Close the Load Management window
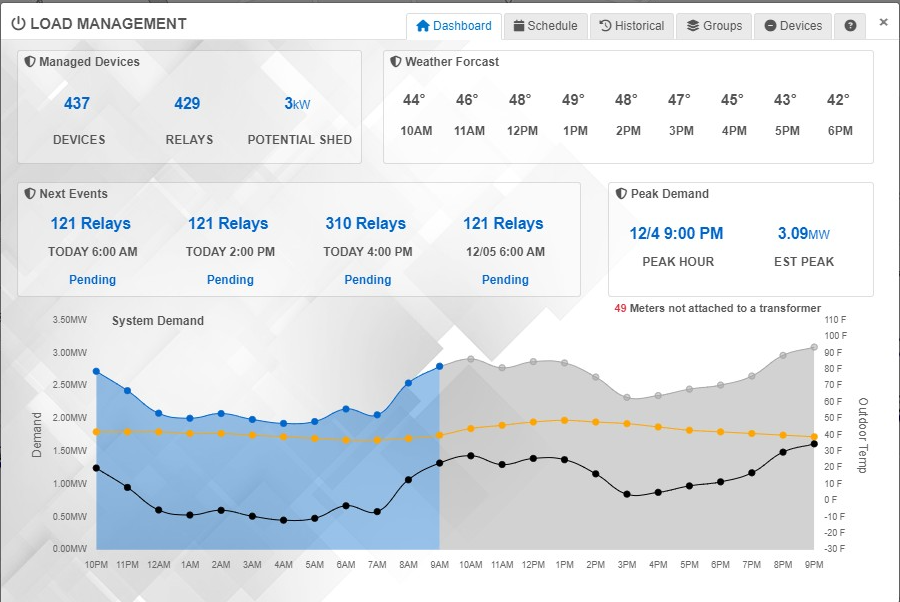The width and height of the screenshot is (900, 602). [x=883, y=22]
